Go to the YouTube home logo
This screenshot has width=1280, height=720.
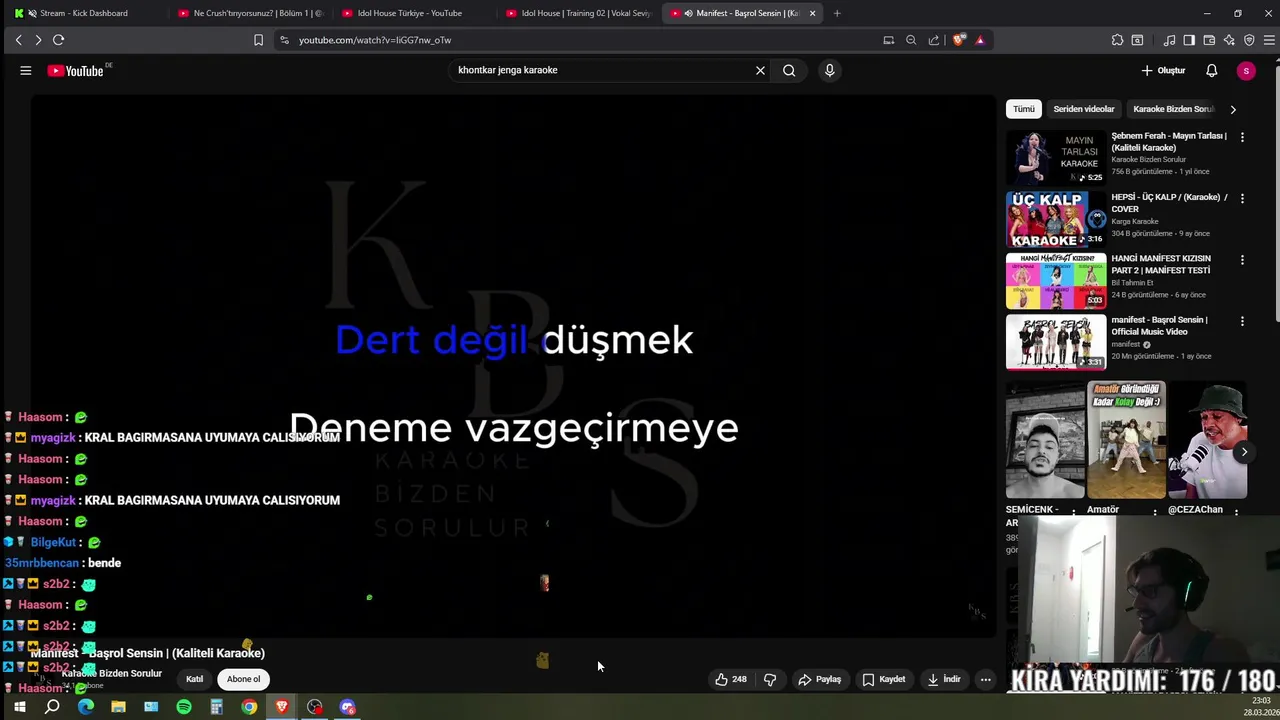pos(76,71)
